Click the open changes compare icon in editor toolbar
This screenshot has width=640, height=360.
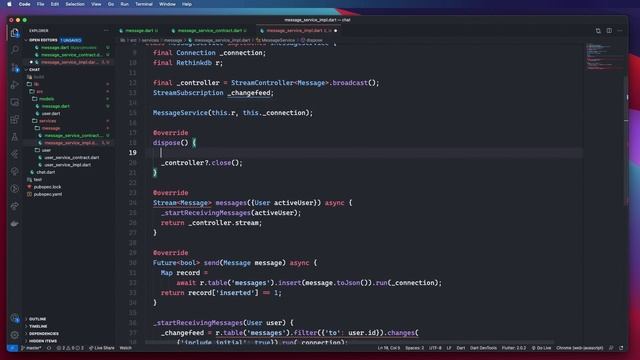point(598,31)
